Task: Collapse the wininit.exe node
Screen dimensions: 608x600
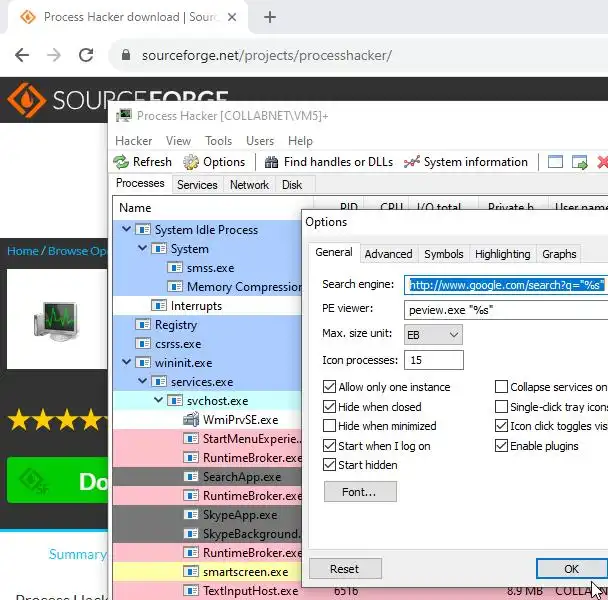Action: coord(126,362)
